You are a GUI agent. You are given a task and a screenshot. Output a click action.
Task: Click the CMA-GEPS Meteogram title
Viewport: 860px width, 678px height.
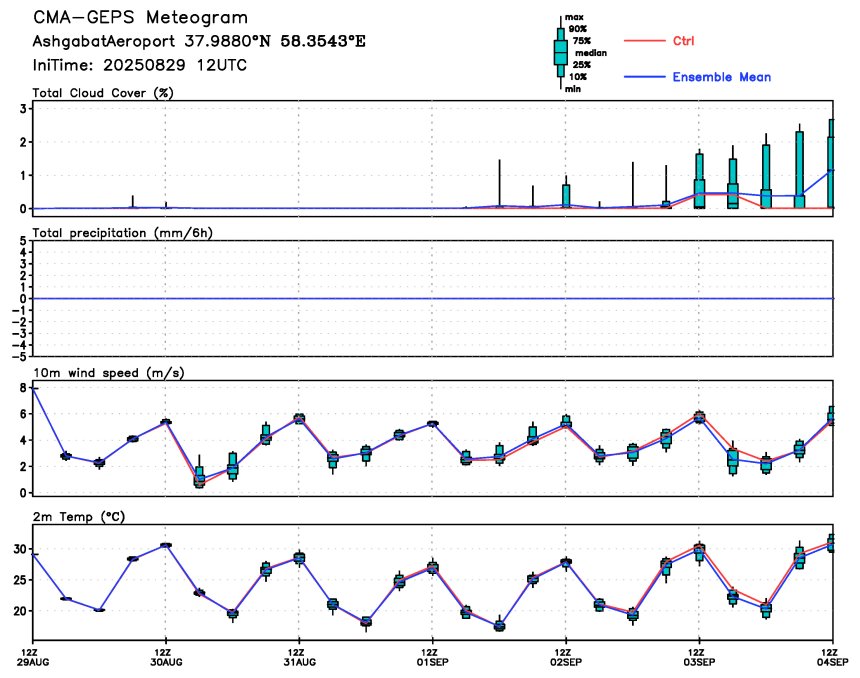point(140,18)
